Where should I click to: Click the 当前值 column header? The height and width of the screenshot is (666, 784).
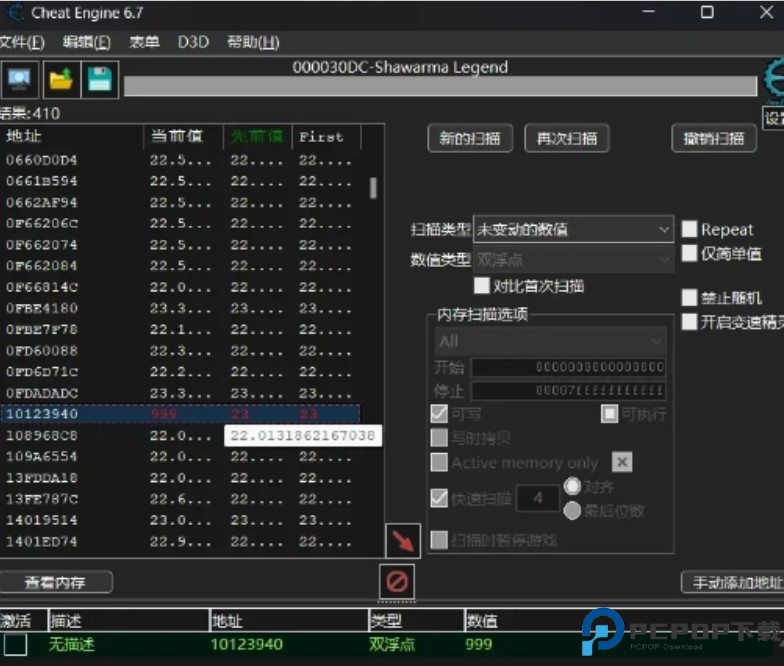pos(183,136)
